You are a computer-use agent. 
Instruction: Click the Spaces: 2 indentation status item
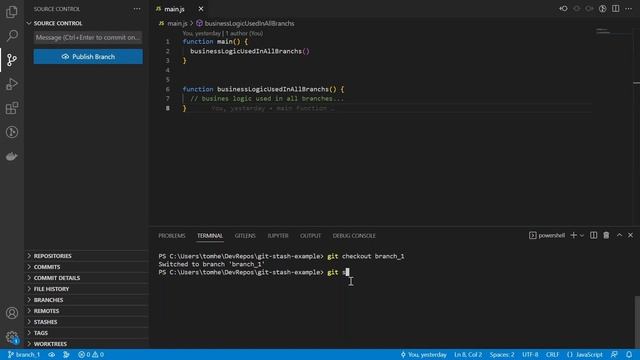pos(502,355)
